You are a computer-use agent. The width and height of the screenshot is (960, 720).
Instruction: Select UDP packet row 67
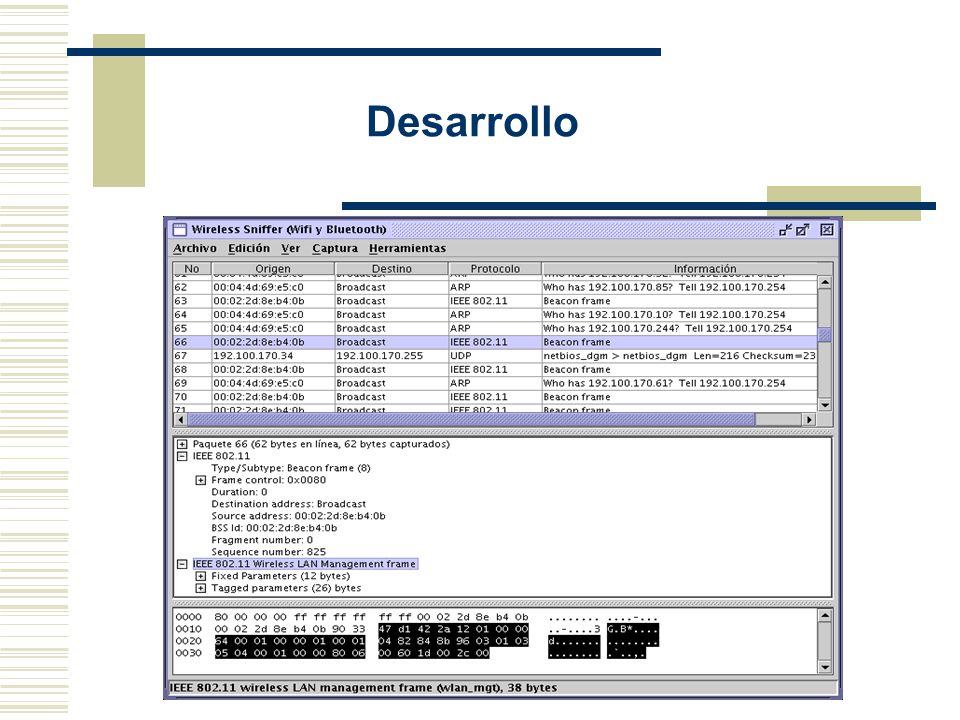click(495, 356)
